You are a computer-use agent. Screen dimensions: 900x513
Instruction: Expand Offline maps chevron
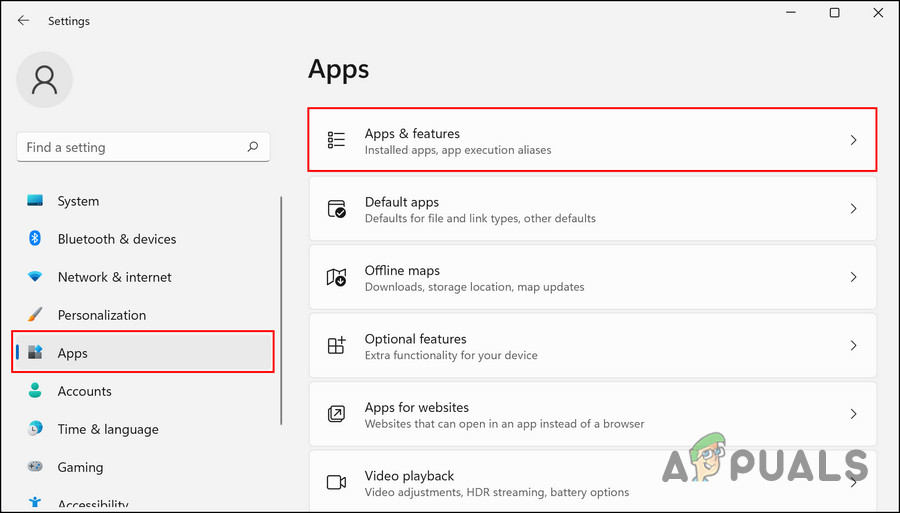tap(854, 277)
